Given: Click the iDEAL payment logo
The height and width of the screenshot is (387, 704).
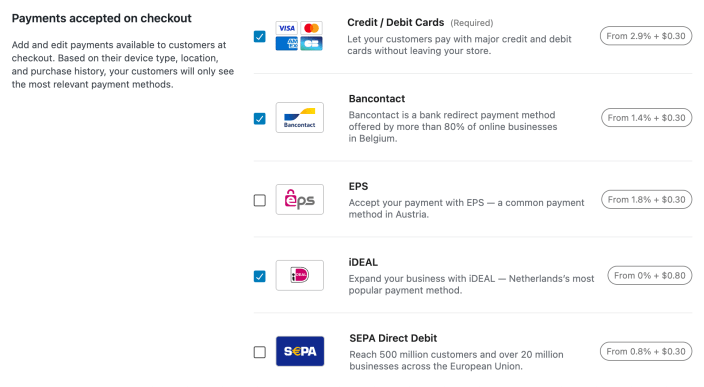Looking at the screenshot, I should [x=299, y=276].
